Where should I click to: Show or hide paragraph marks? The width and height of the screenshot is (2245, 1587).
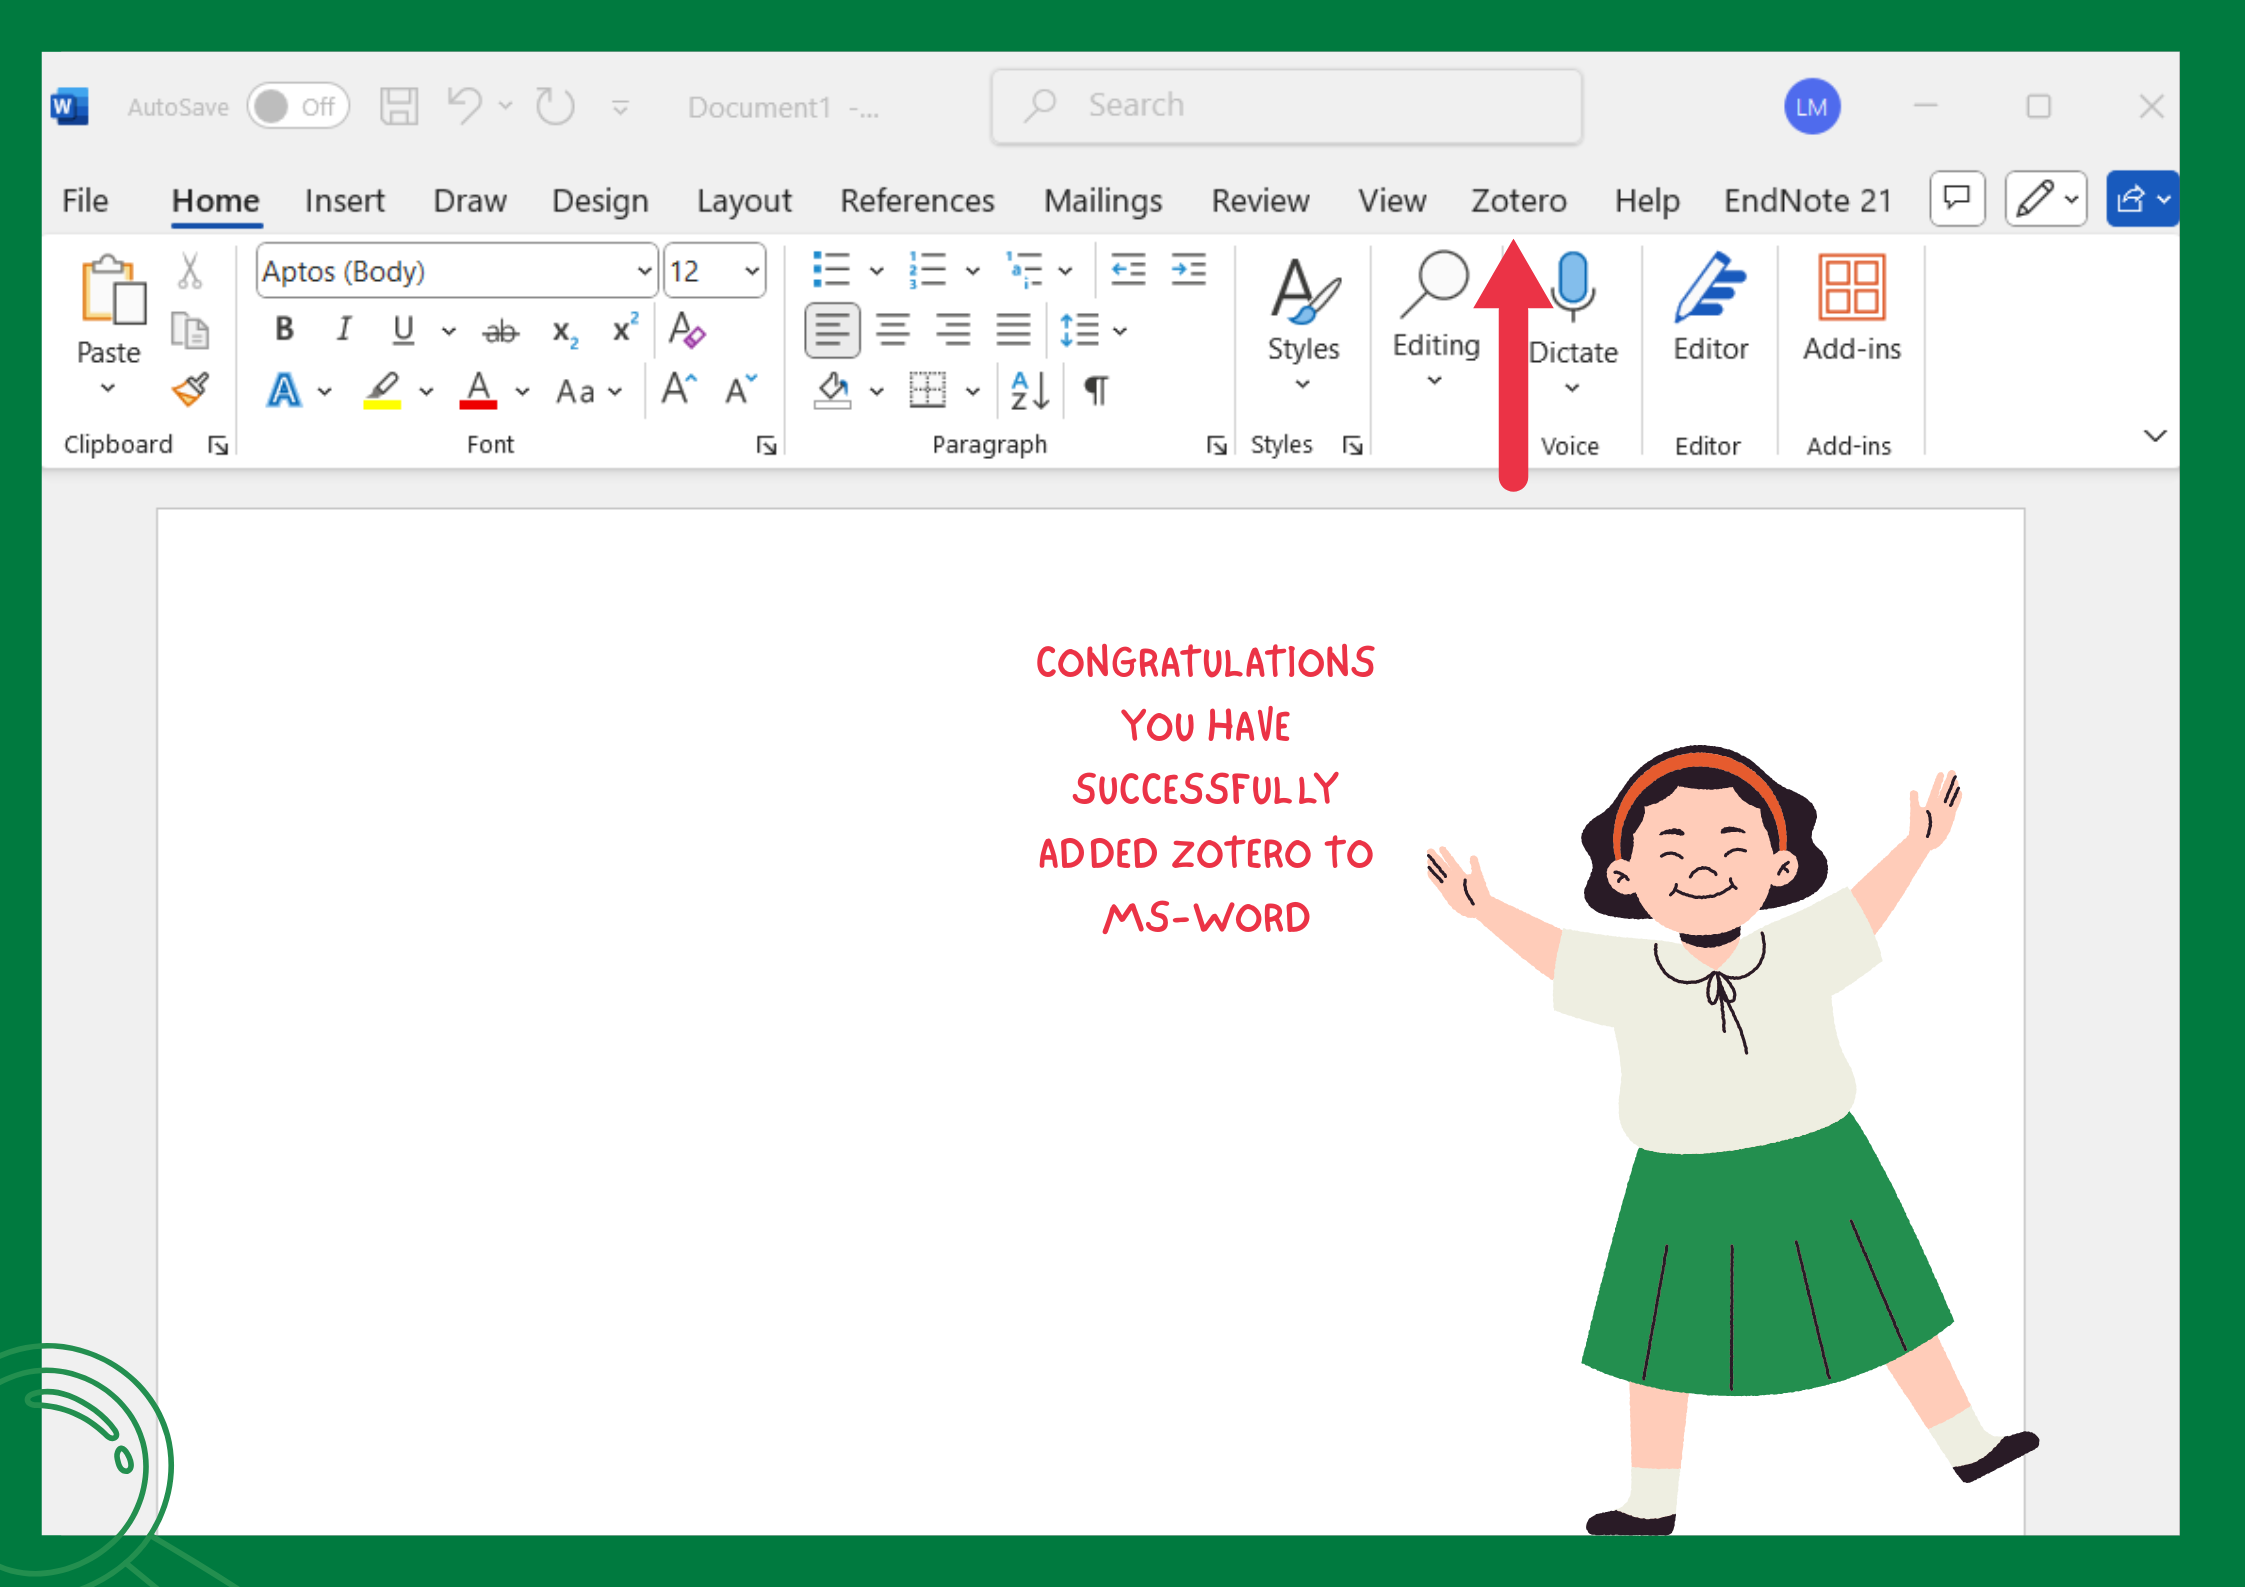click(1097, 390)
